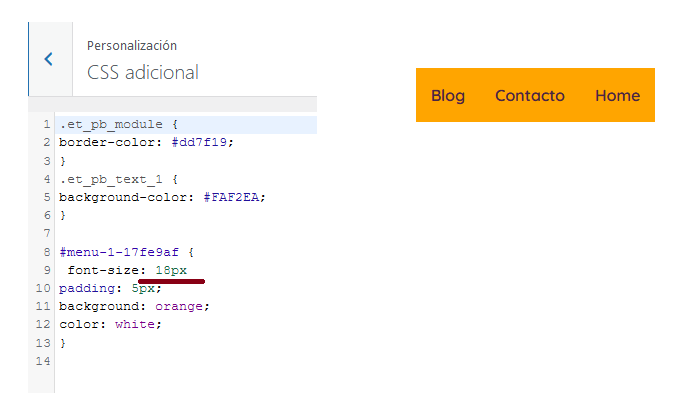This screenshot has height=408, width=677.
Task: Click the #menu-1-17fe9af selector line
Action: point(127,252)
